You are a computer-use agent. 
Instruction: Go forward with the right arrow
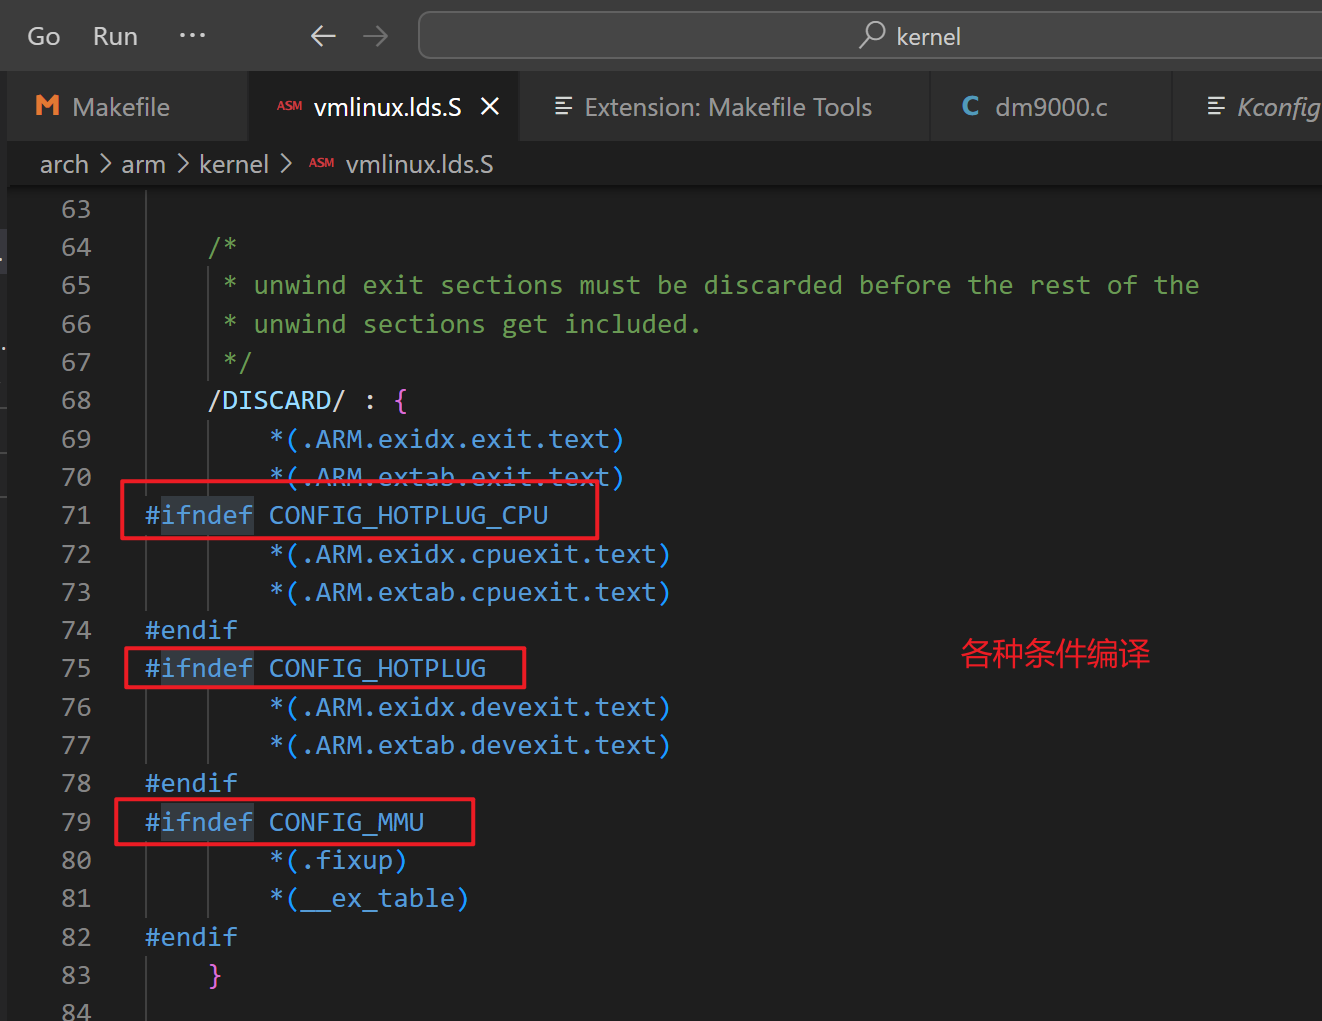click(x=375, y=36)
